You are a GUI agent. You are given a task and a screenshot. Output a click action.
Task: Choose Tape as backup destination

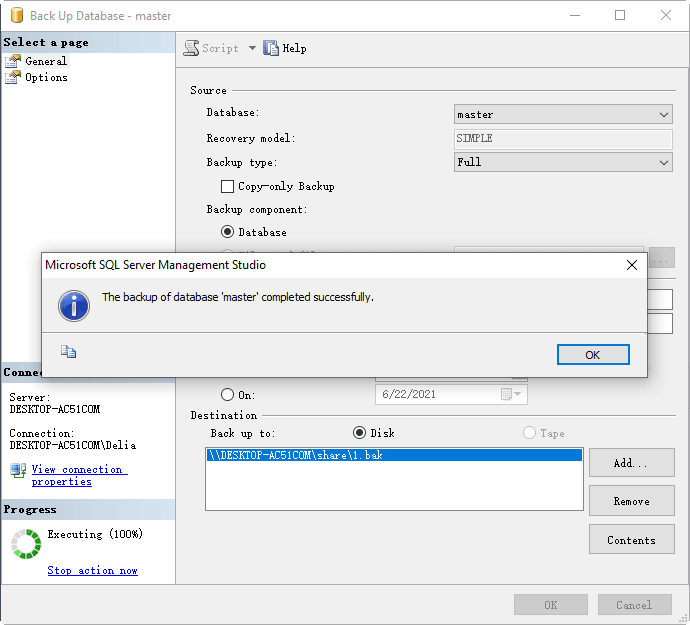(529, 433)
